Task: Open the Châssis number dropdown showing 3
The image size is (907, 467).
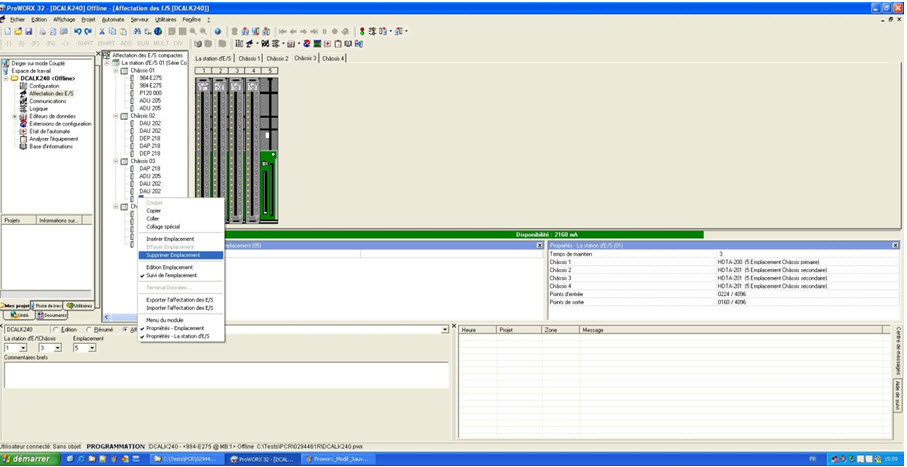Action: pyautogui.click(x=57, y=348)
